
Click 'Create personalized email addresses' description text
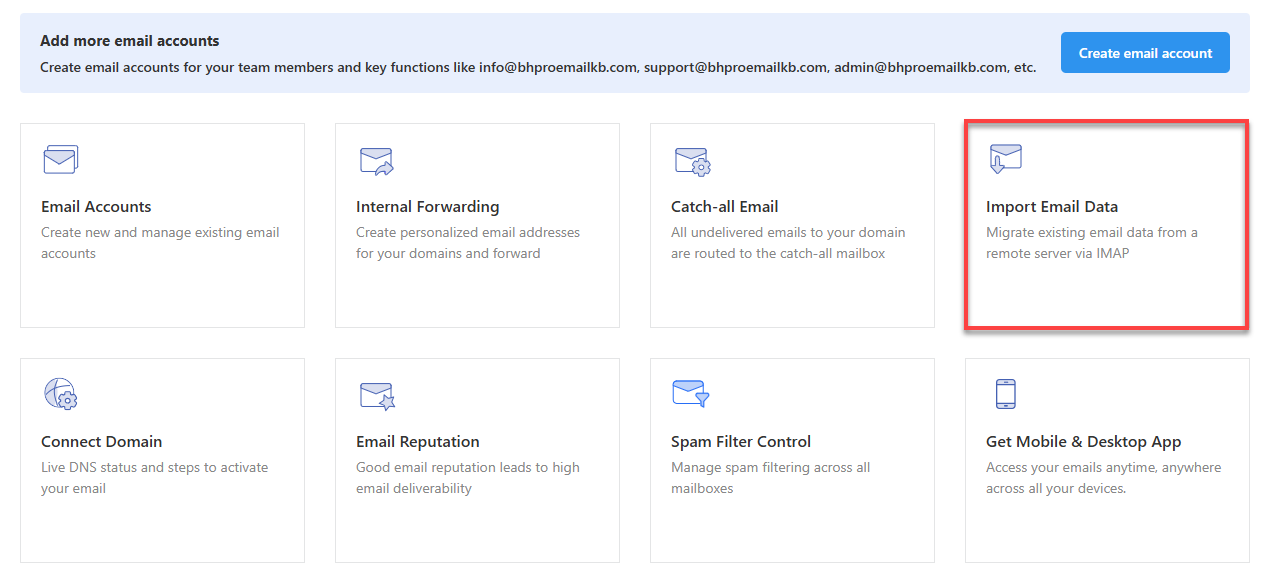click(x=468, y=243)
